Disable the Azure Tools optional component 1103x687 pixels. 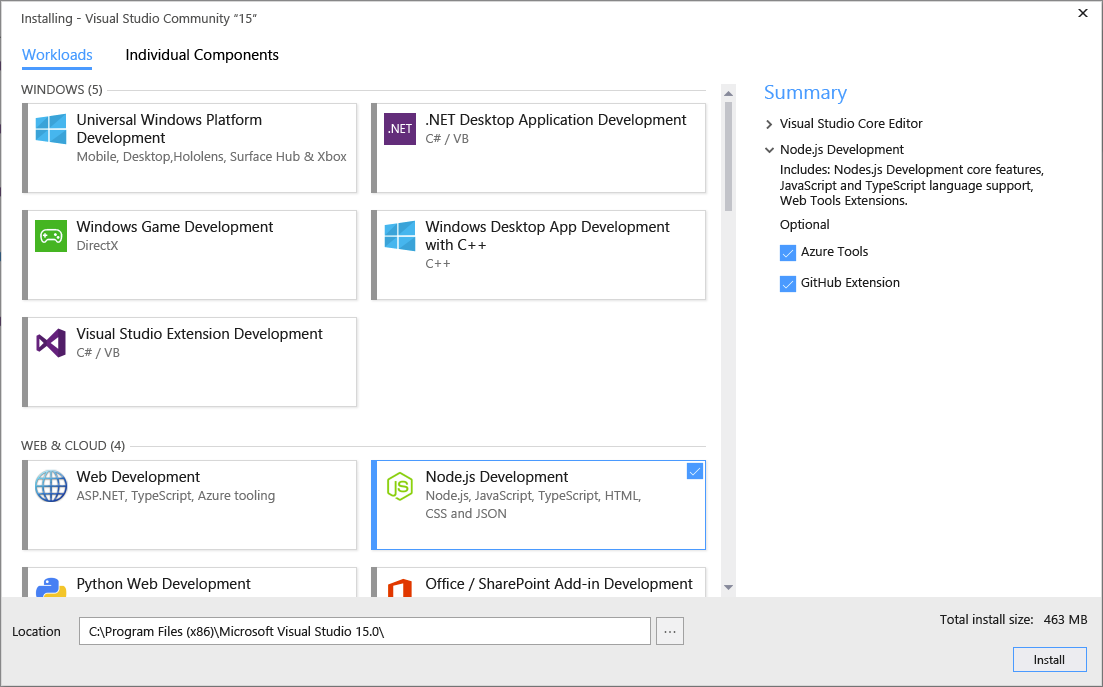tap(788, 253)
